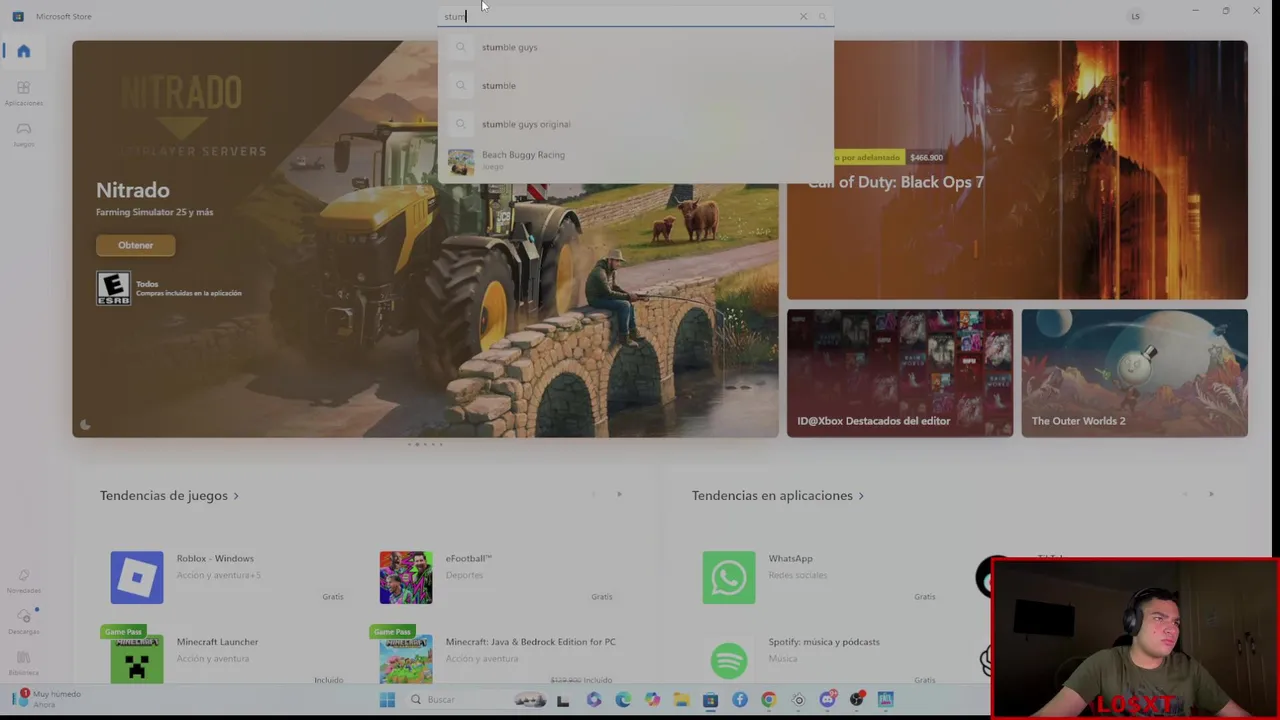Open the Beach Buggy Racing suggestion

coord(635,160)
